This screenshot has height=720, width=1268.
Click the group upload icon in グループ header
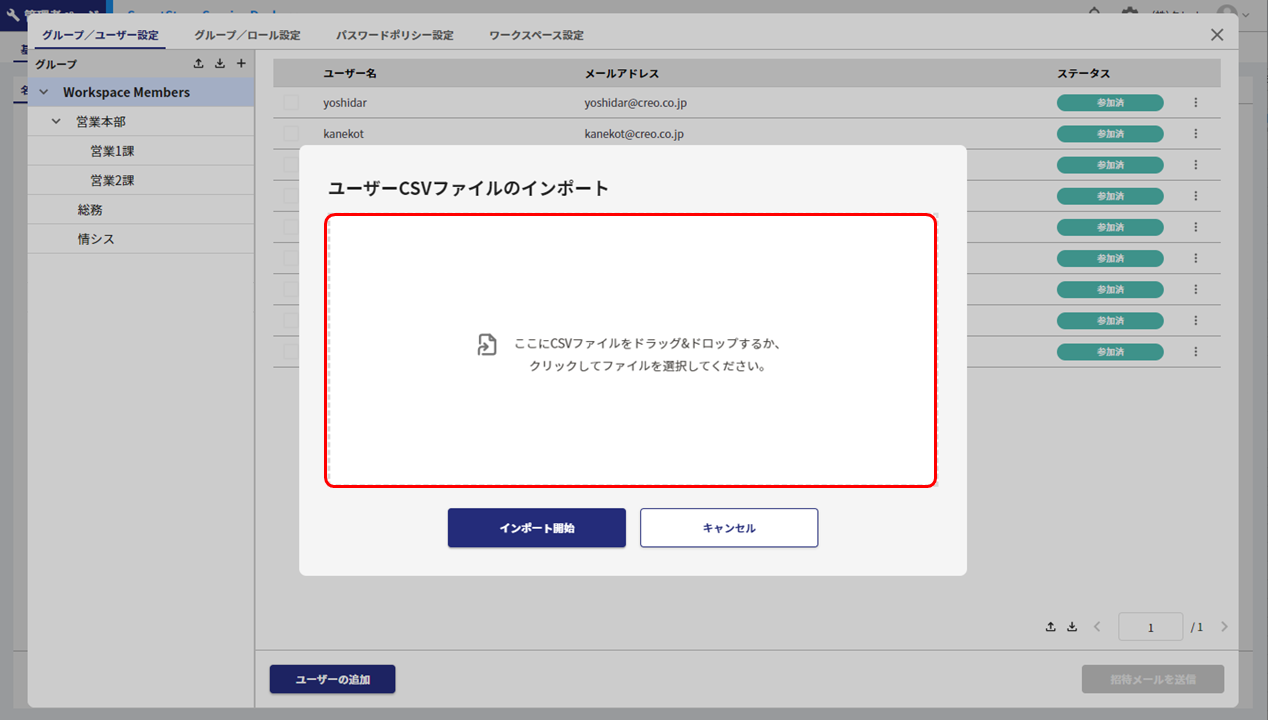tap(198, 64)
